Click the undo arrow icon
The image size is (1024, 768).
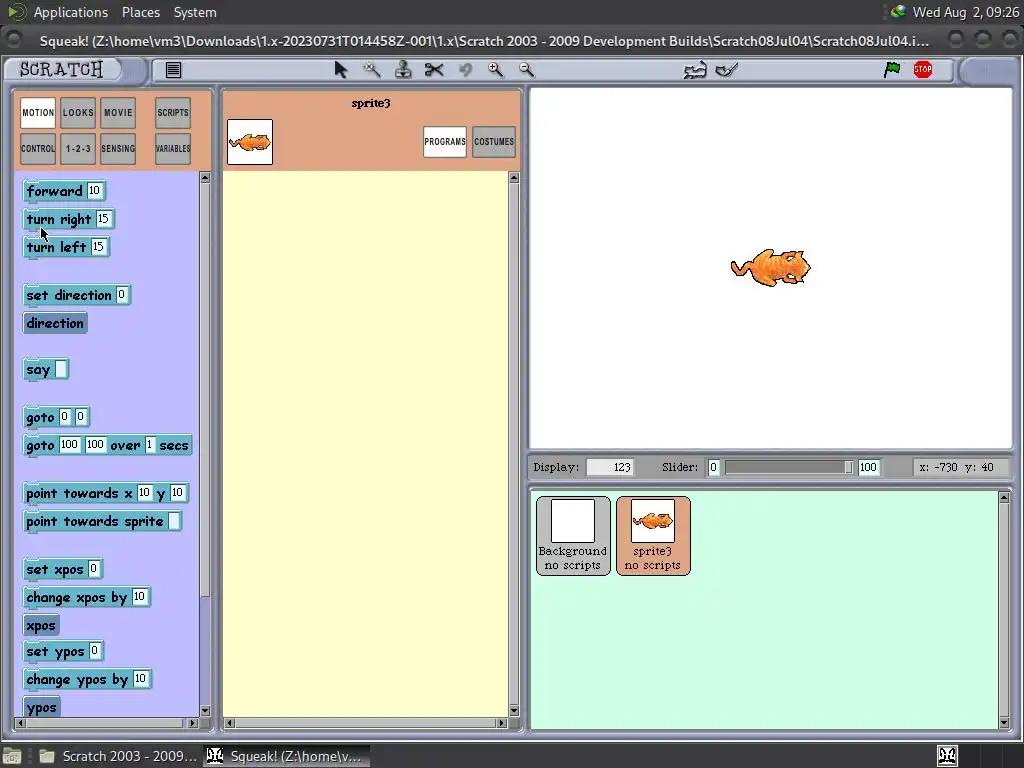[465, 70]
